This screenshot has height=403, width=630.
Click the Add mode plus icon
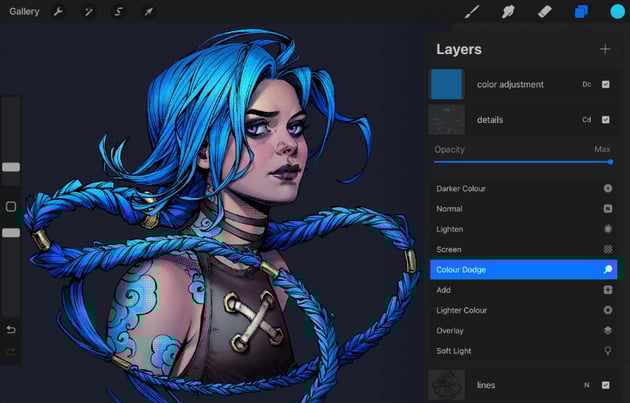coord(608,290)
